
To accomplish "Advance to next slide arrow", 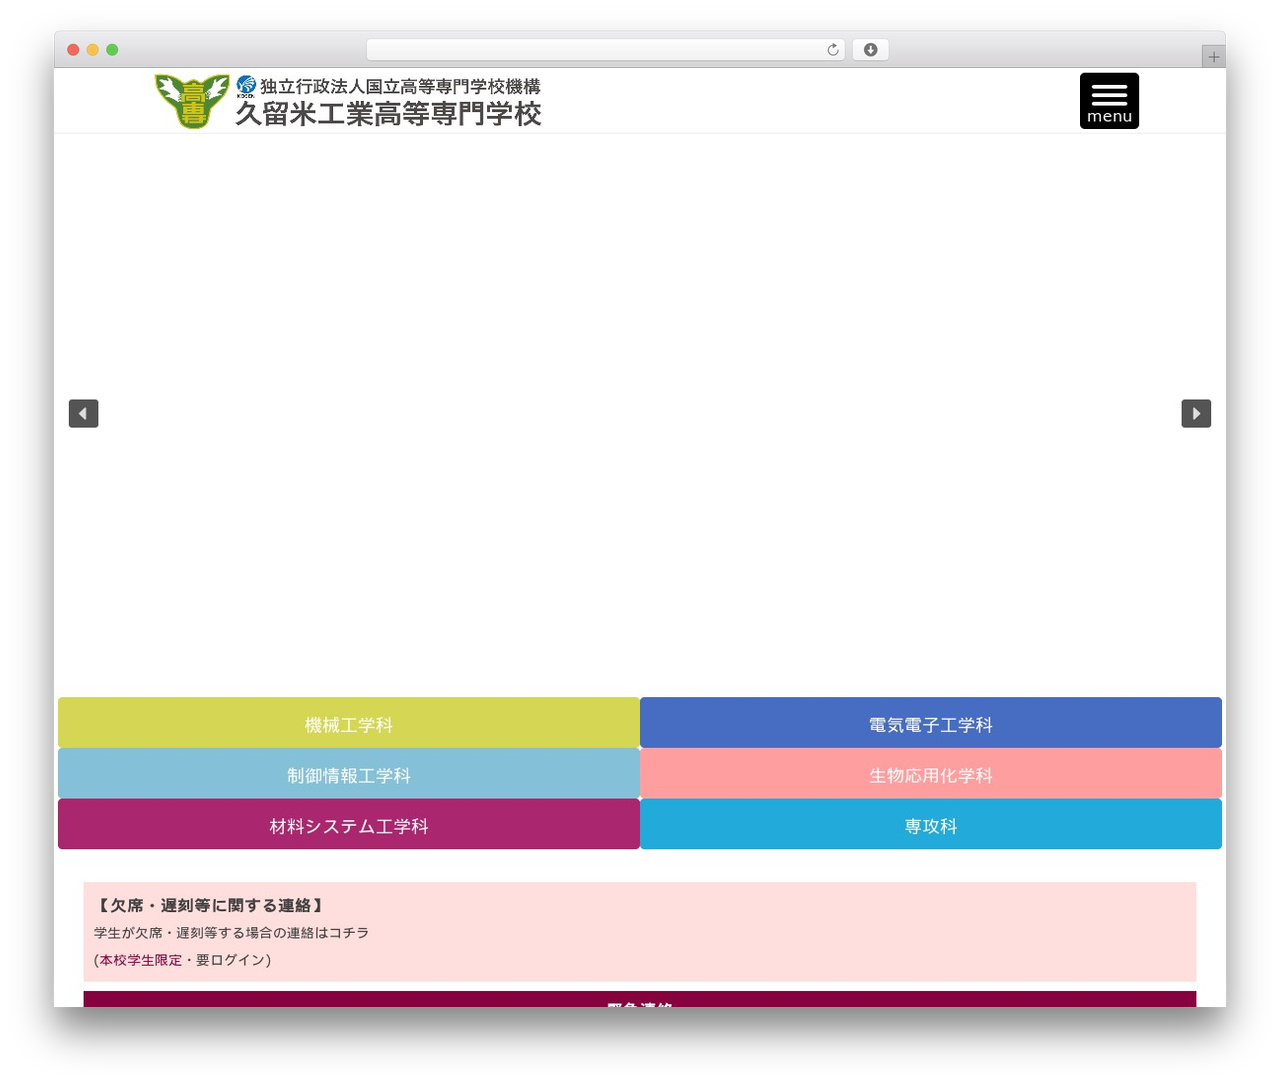I will pos(1196,413).
